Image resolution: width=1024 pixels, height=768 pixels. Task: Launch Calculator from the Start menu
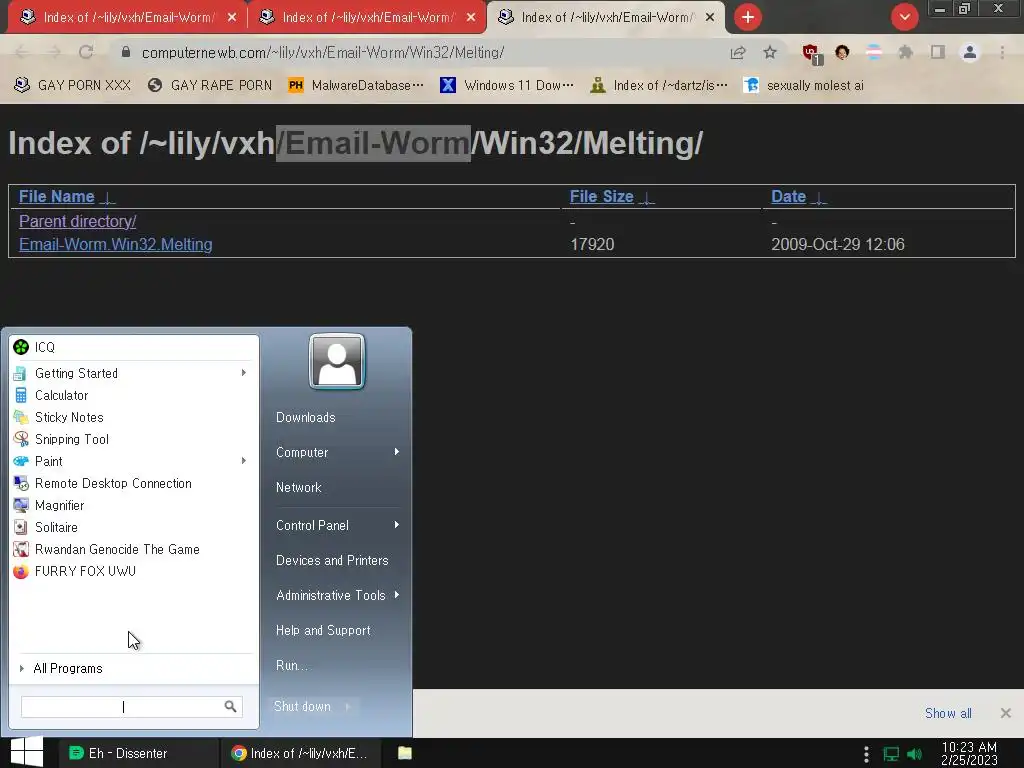(x=134, y=395)
